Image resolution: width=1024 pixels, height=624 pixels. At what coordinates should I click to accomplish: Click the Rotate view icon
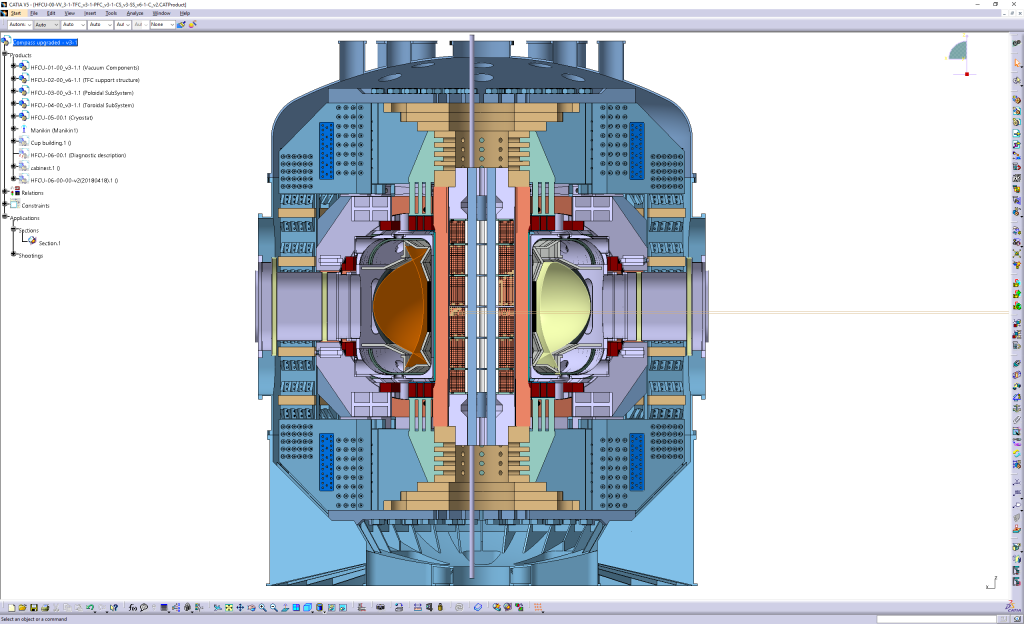pos(251,606)
